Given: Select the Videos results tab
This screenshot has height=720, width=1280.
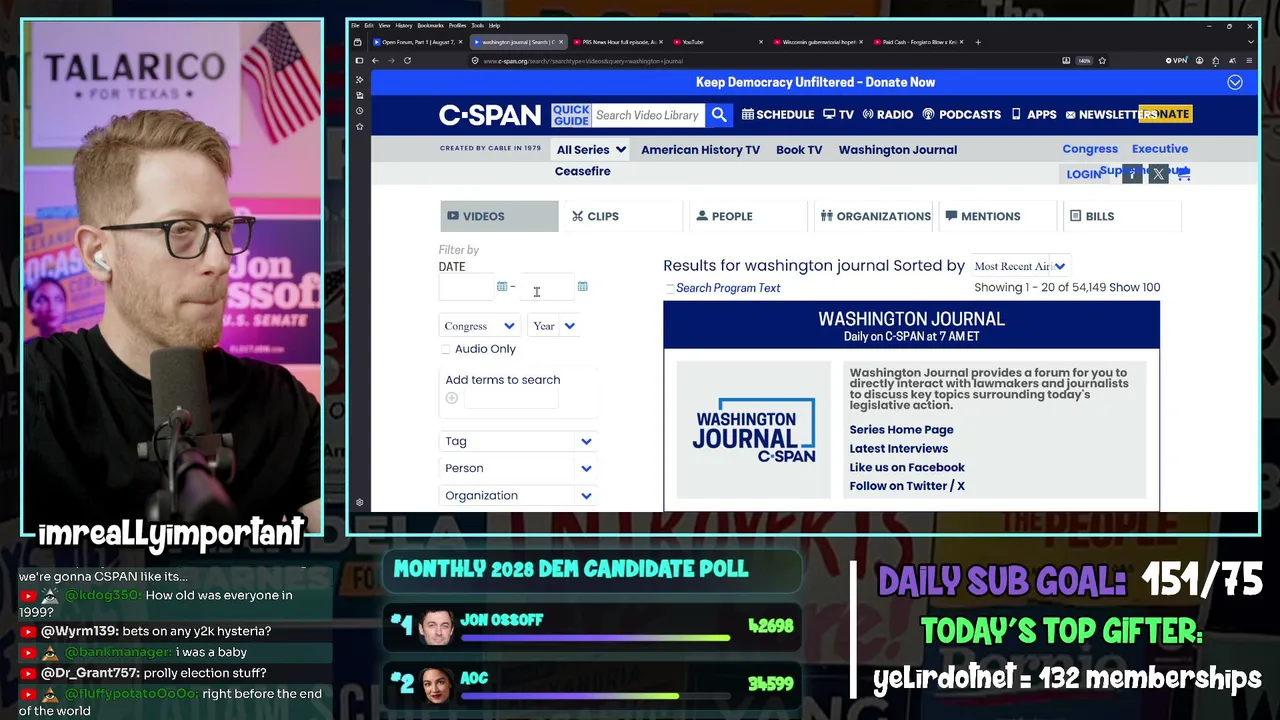Looking at the screenshot, I should coord(499,216).
